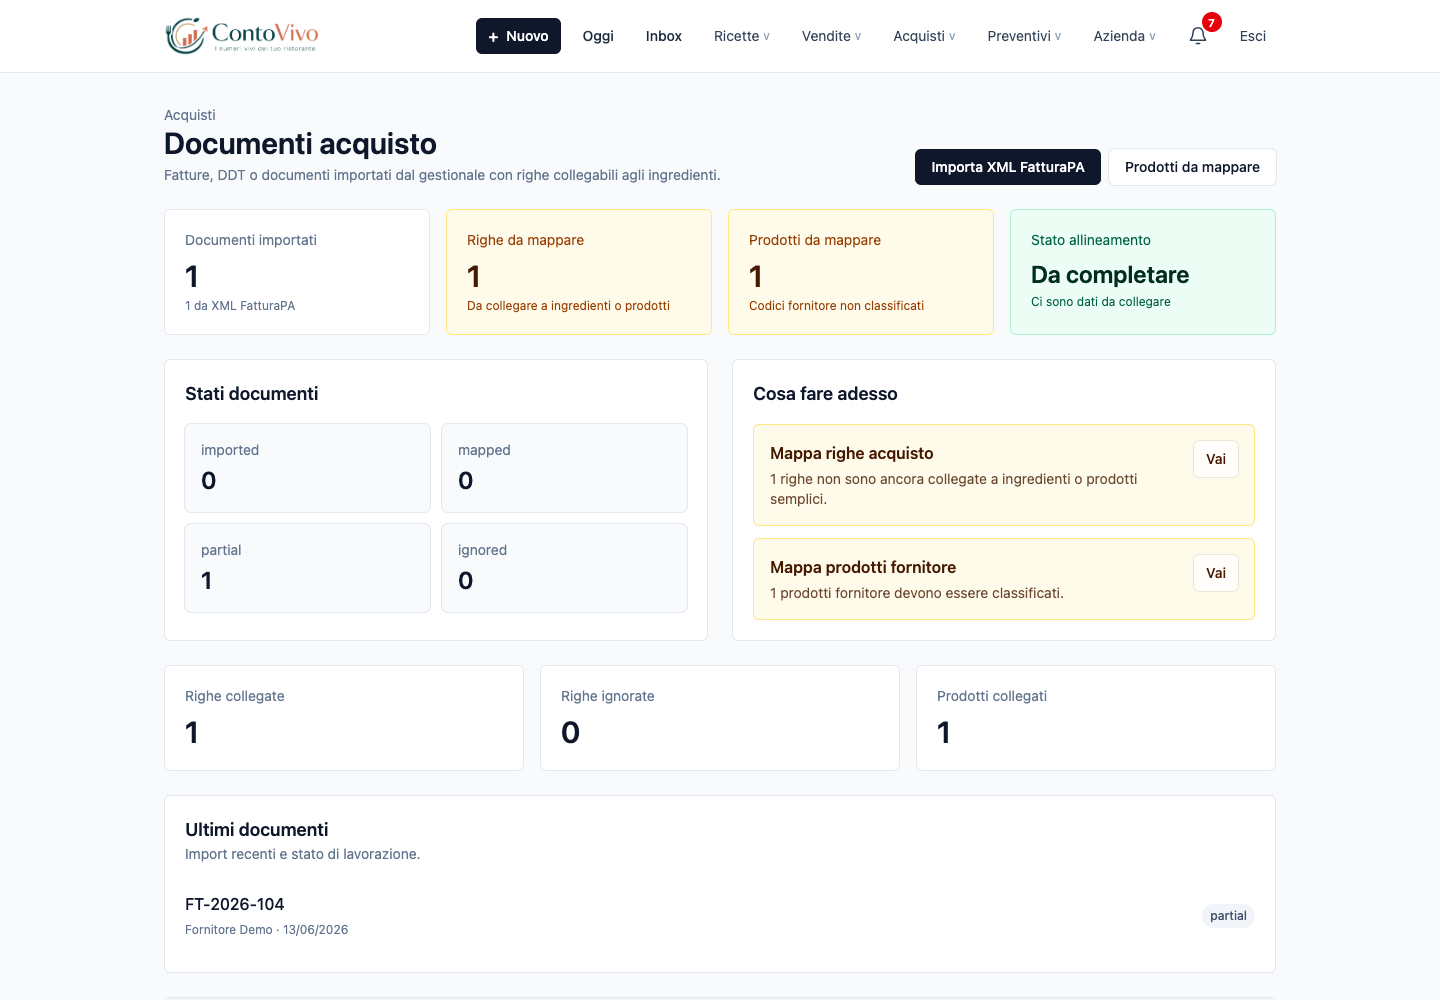Image resolution: width=1440 pixels, height=1000 pixels.
Task: Open the Inbox page
Action: tap(664, 36)
